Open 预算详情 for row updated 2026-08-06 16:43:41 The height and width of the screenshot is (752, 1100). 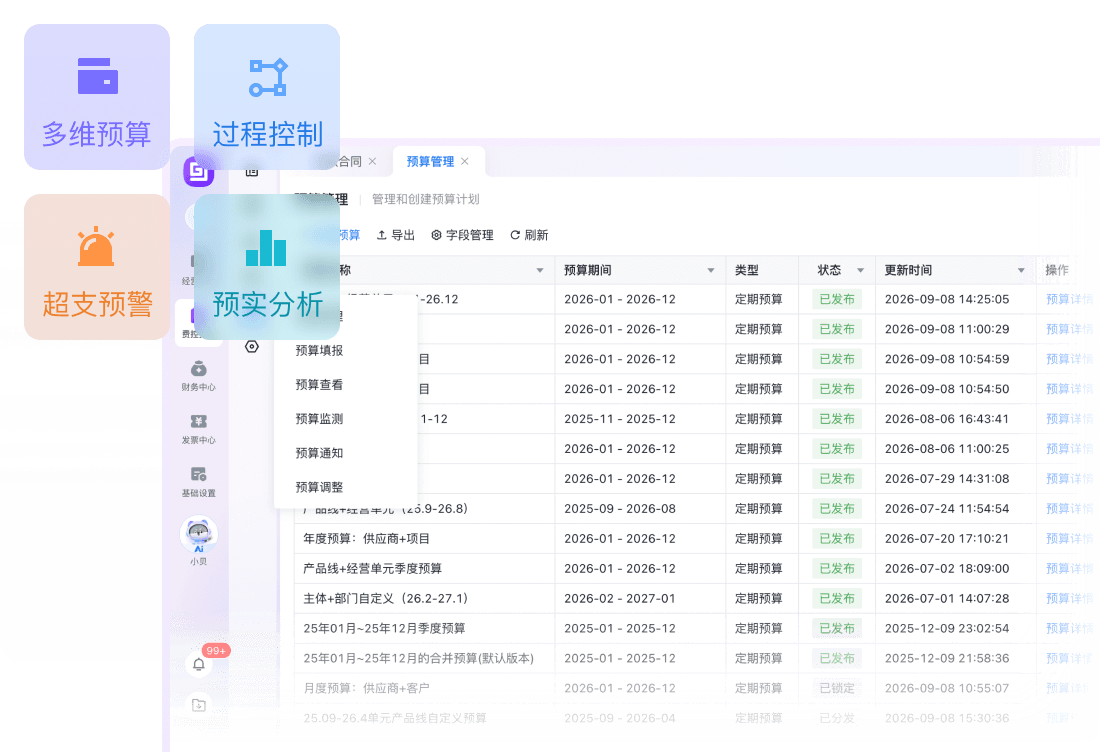(x=1069, y=419)
